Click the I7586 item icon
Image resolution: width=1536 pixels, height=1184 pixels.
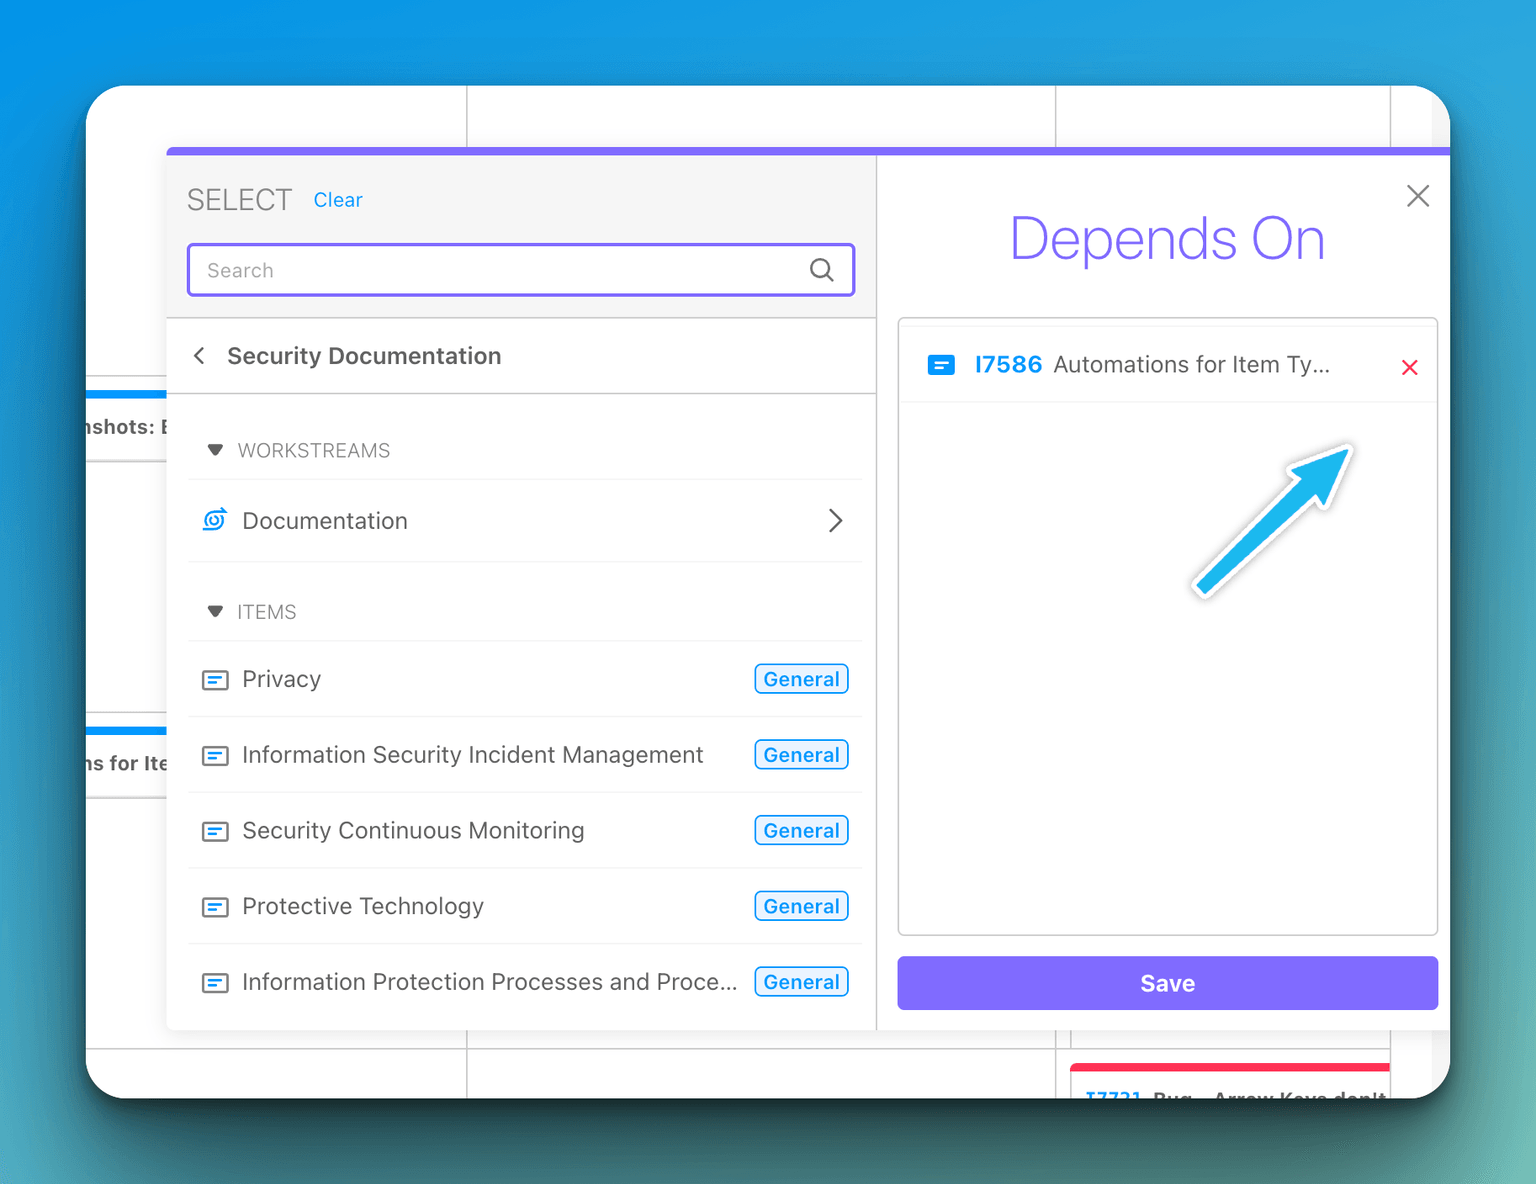point(941,365)
